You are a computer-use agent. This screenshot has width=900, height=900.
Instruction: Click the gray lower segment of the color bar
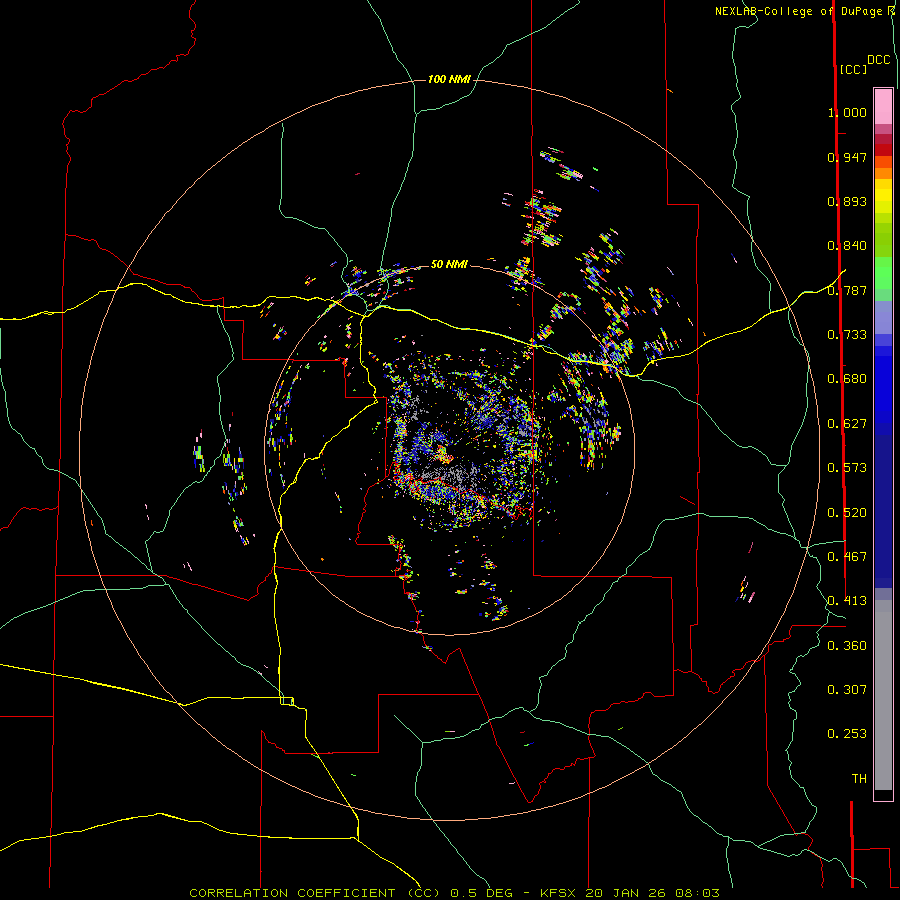(883, 695)
